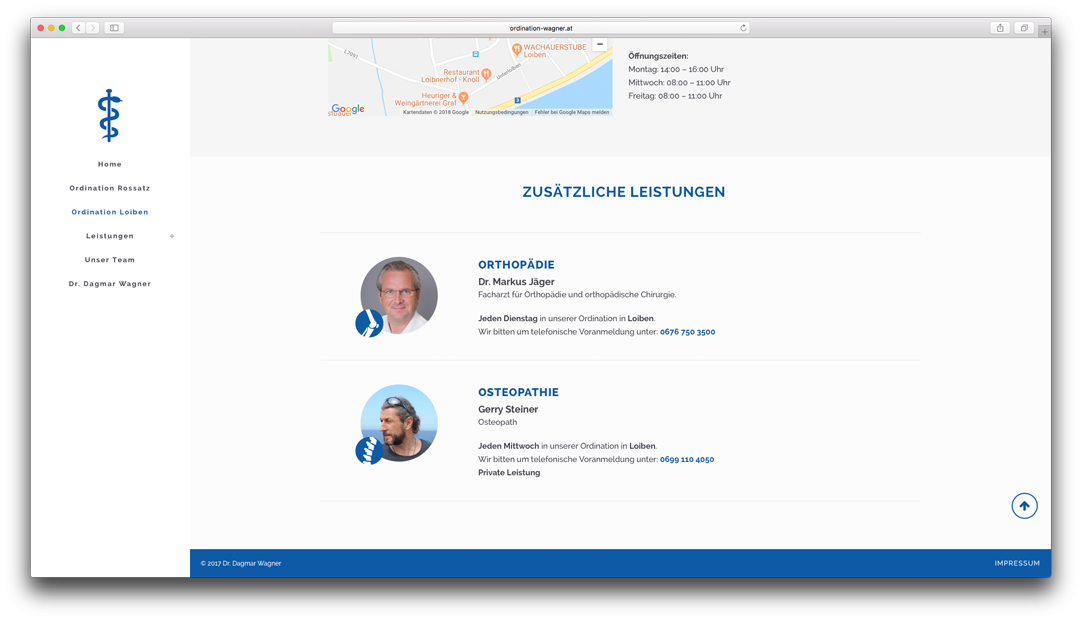Open Dr. Dagmar Wagner page
Screen dimensions: 1080x619
pyautogui.click(x=110, y=284)
